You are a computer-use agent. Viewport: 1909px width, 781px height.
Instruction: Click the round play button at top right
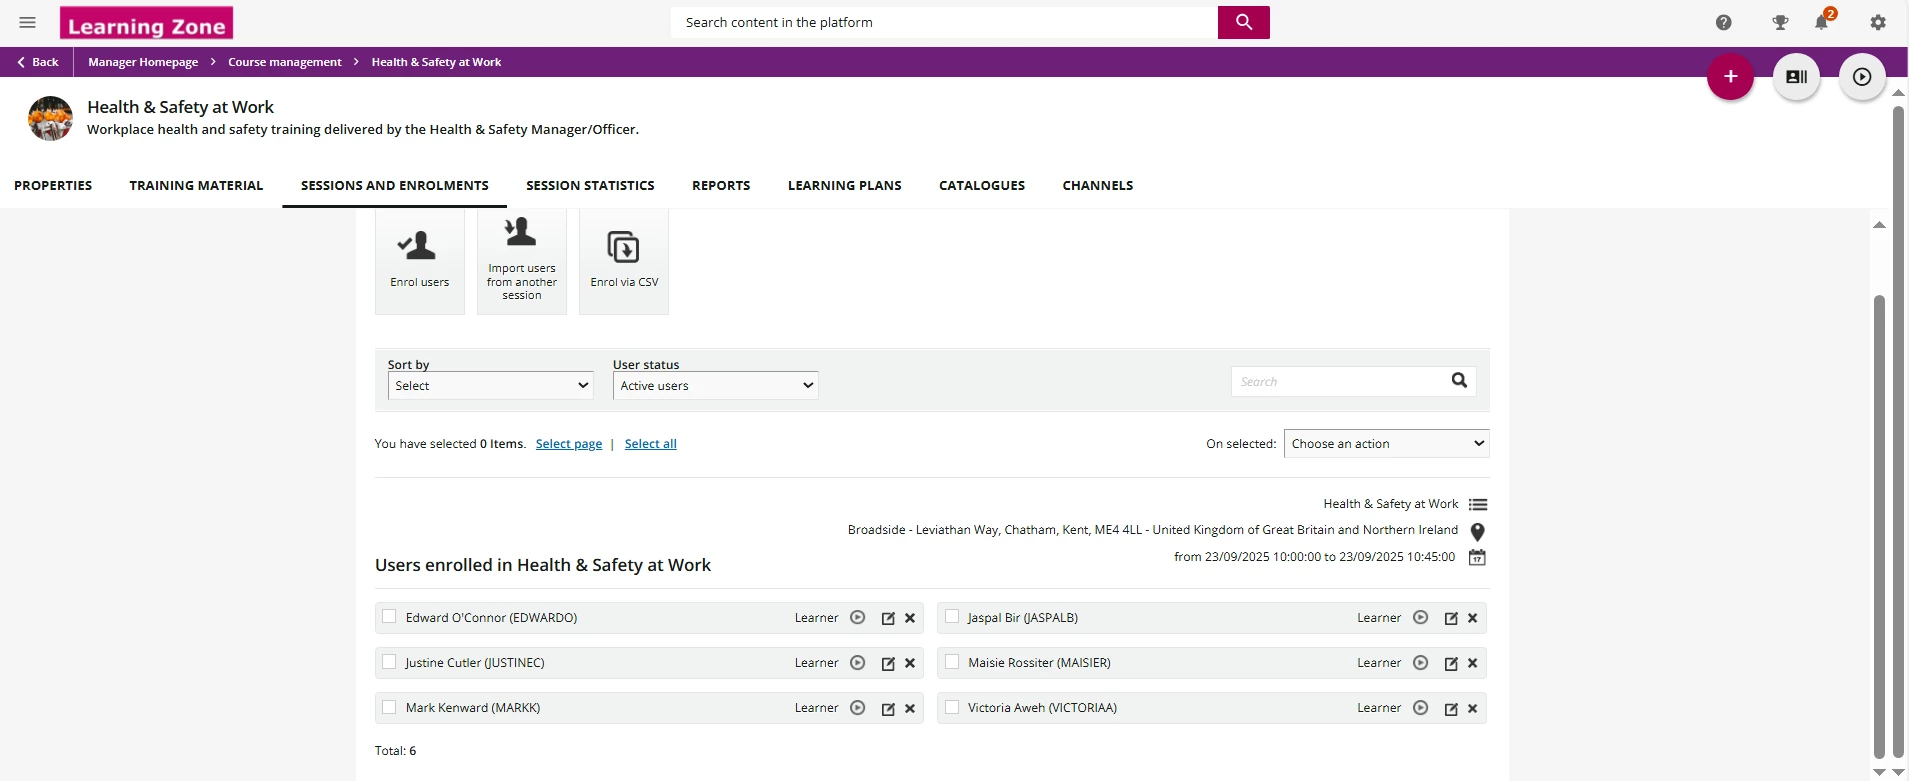pyautogui.click(x=1862, y=77)
